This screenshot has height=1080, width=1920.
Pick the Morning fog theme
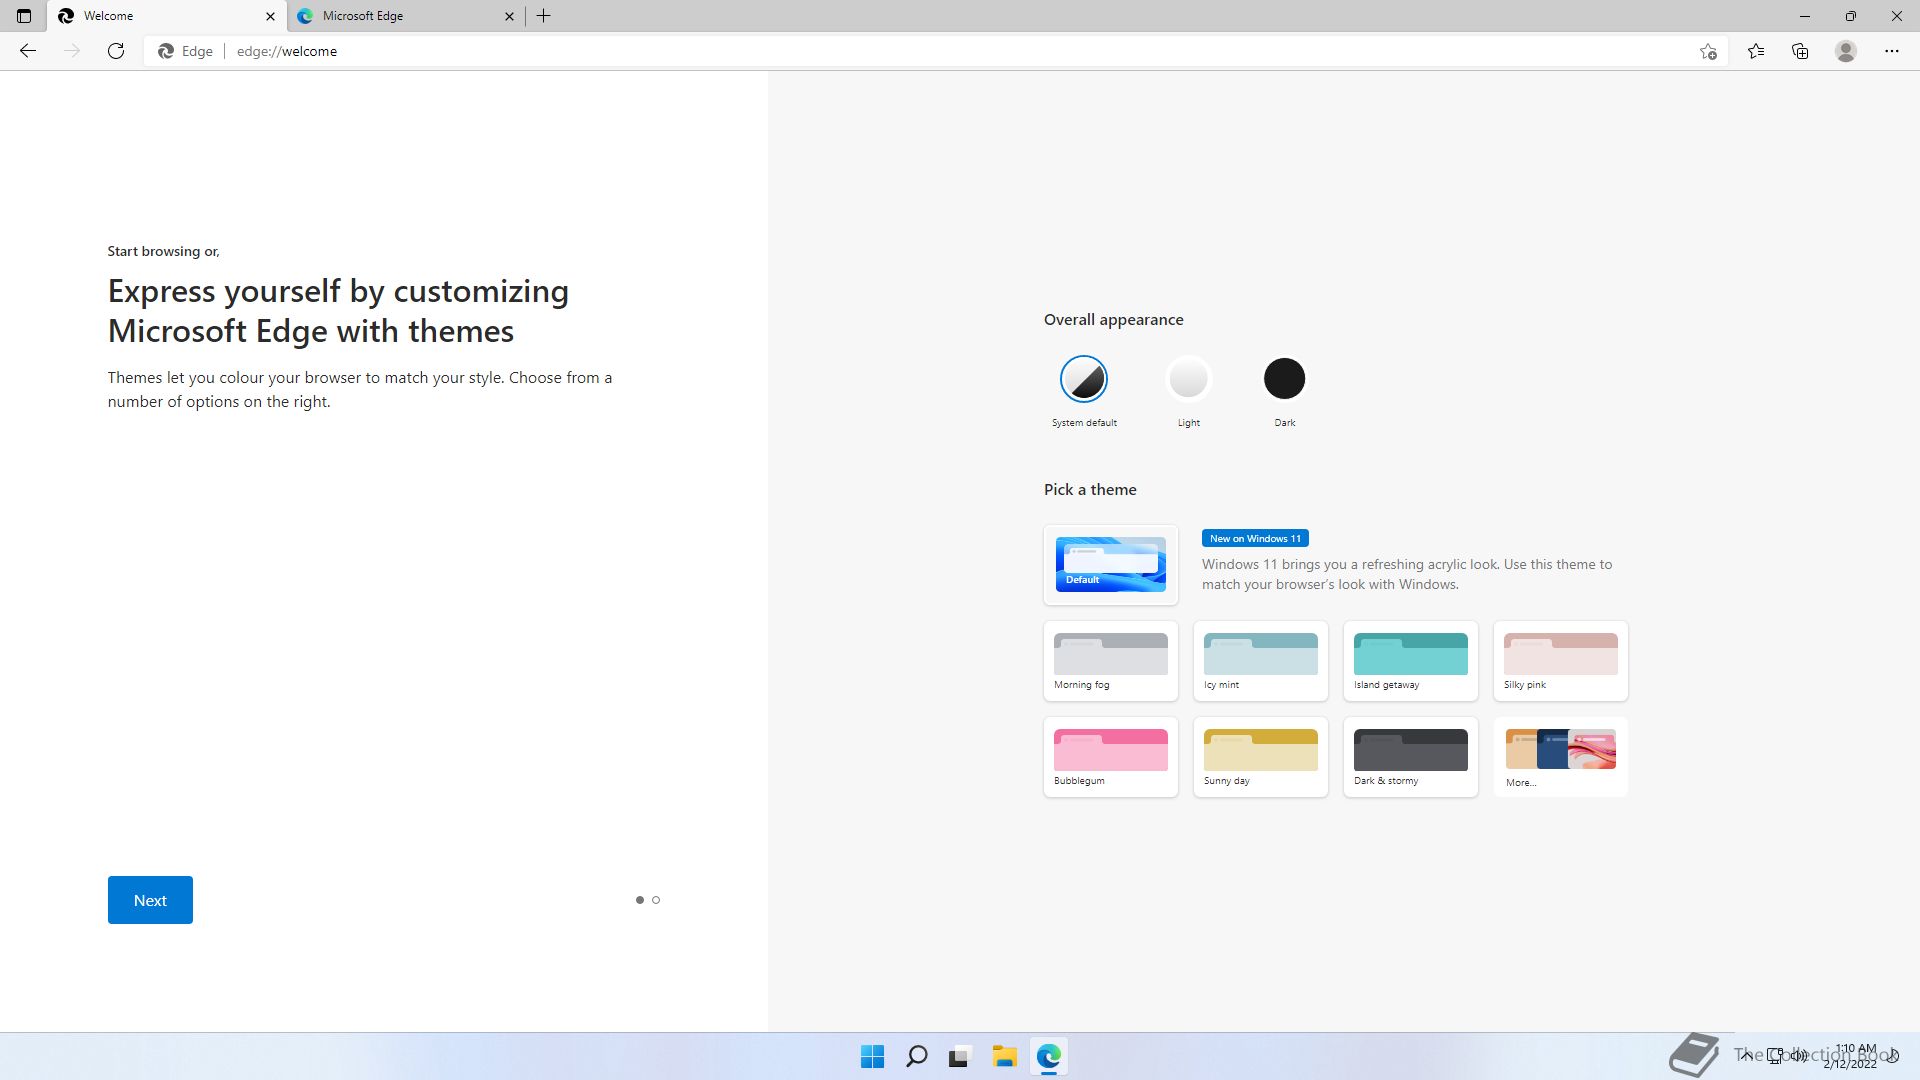(1111, 661)
